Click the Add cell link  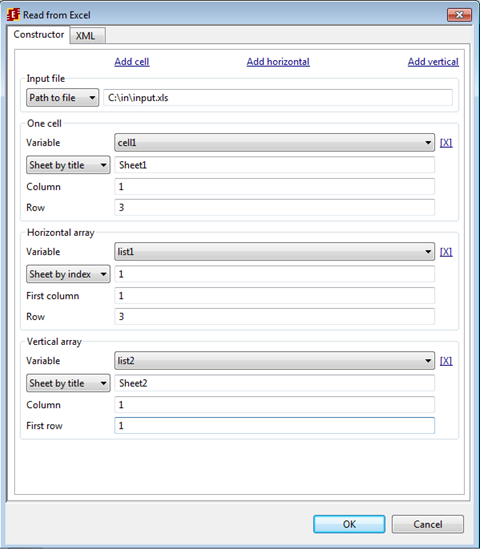coord(132,62)
